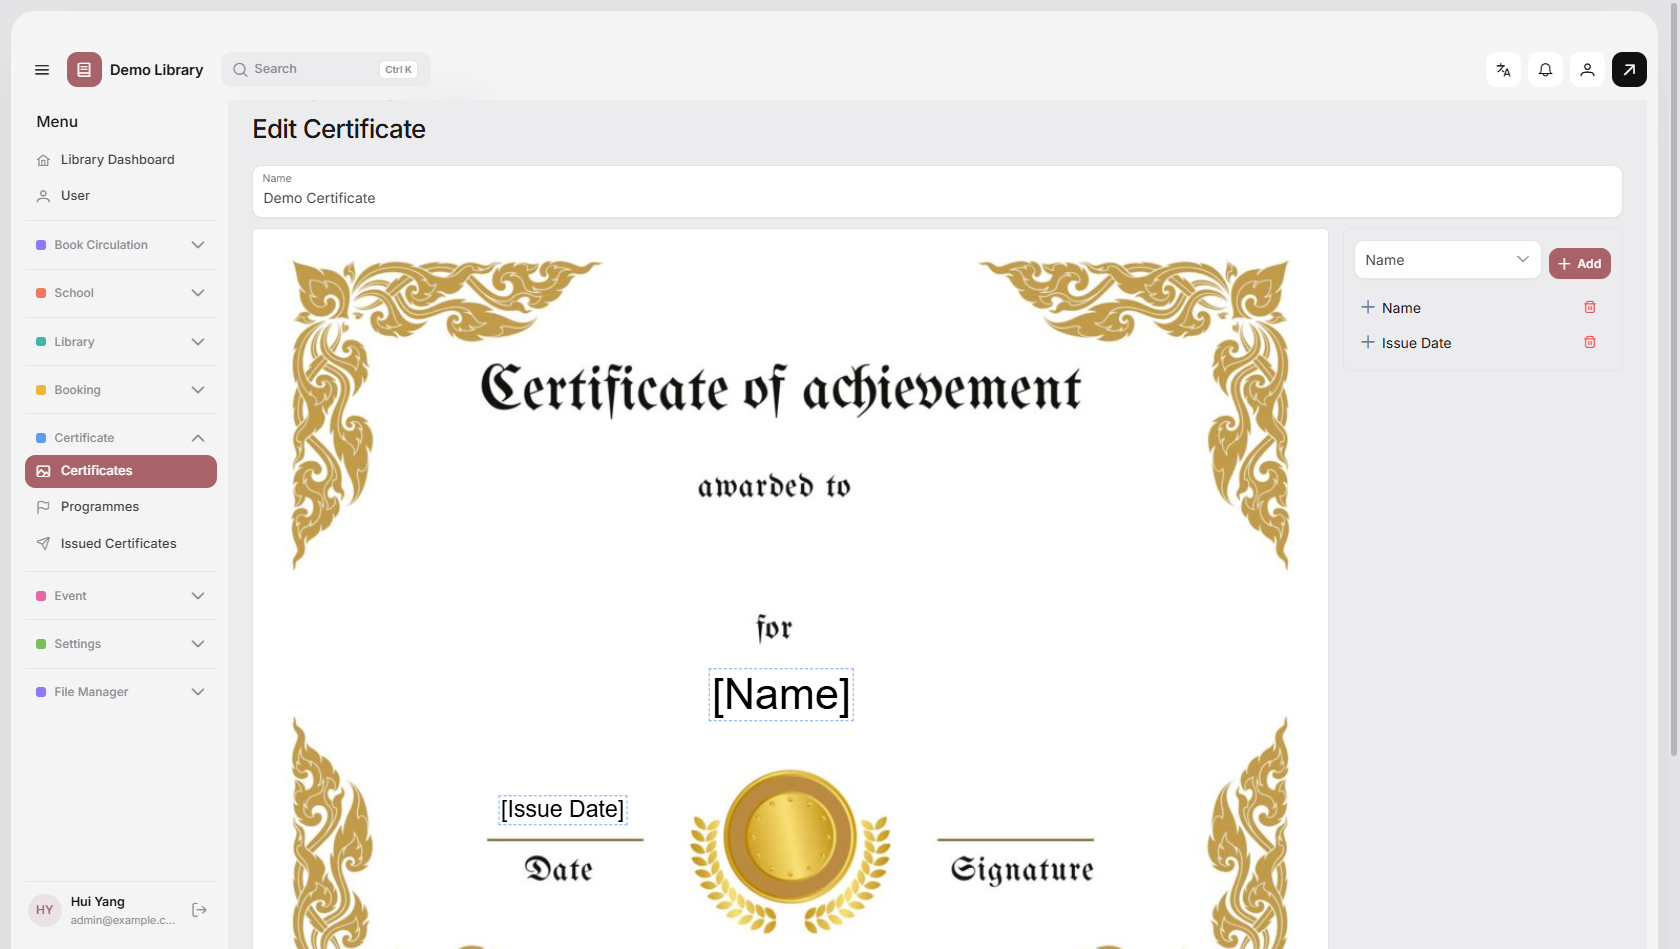
Task: Expand the Book Circulation section
Action: [x=120, y=245]
